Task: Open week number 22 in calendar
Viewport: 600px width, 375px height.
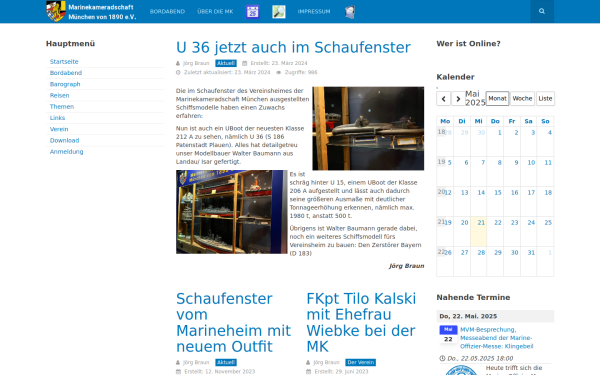Action: (441, 252)
